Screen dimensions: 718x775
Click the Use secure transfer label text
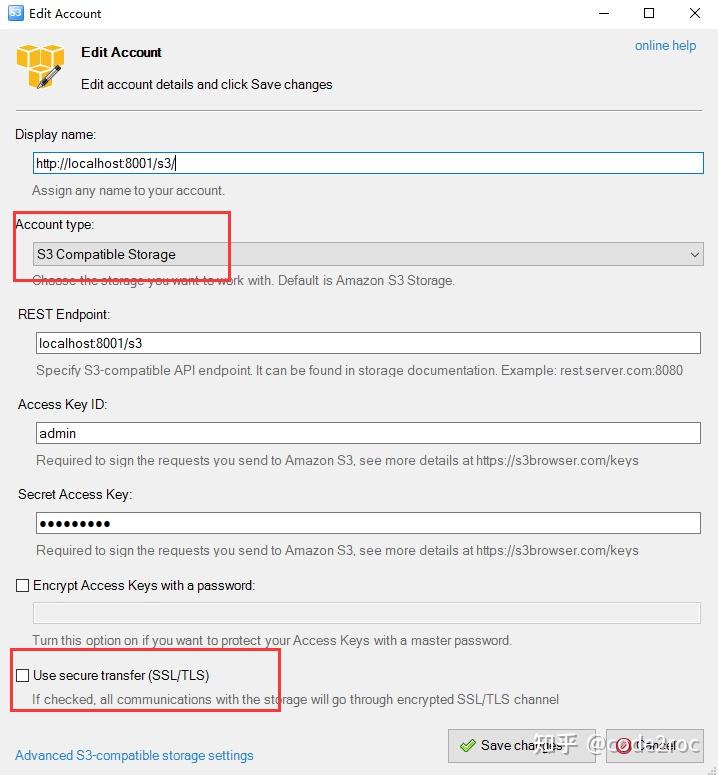coord(121,675)
